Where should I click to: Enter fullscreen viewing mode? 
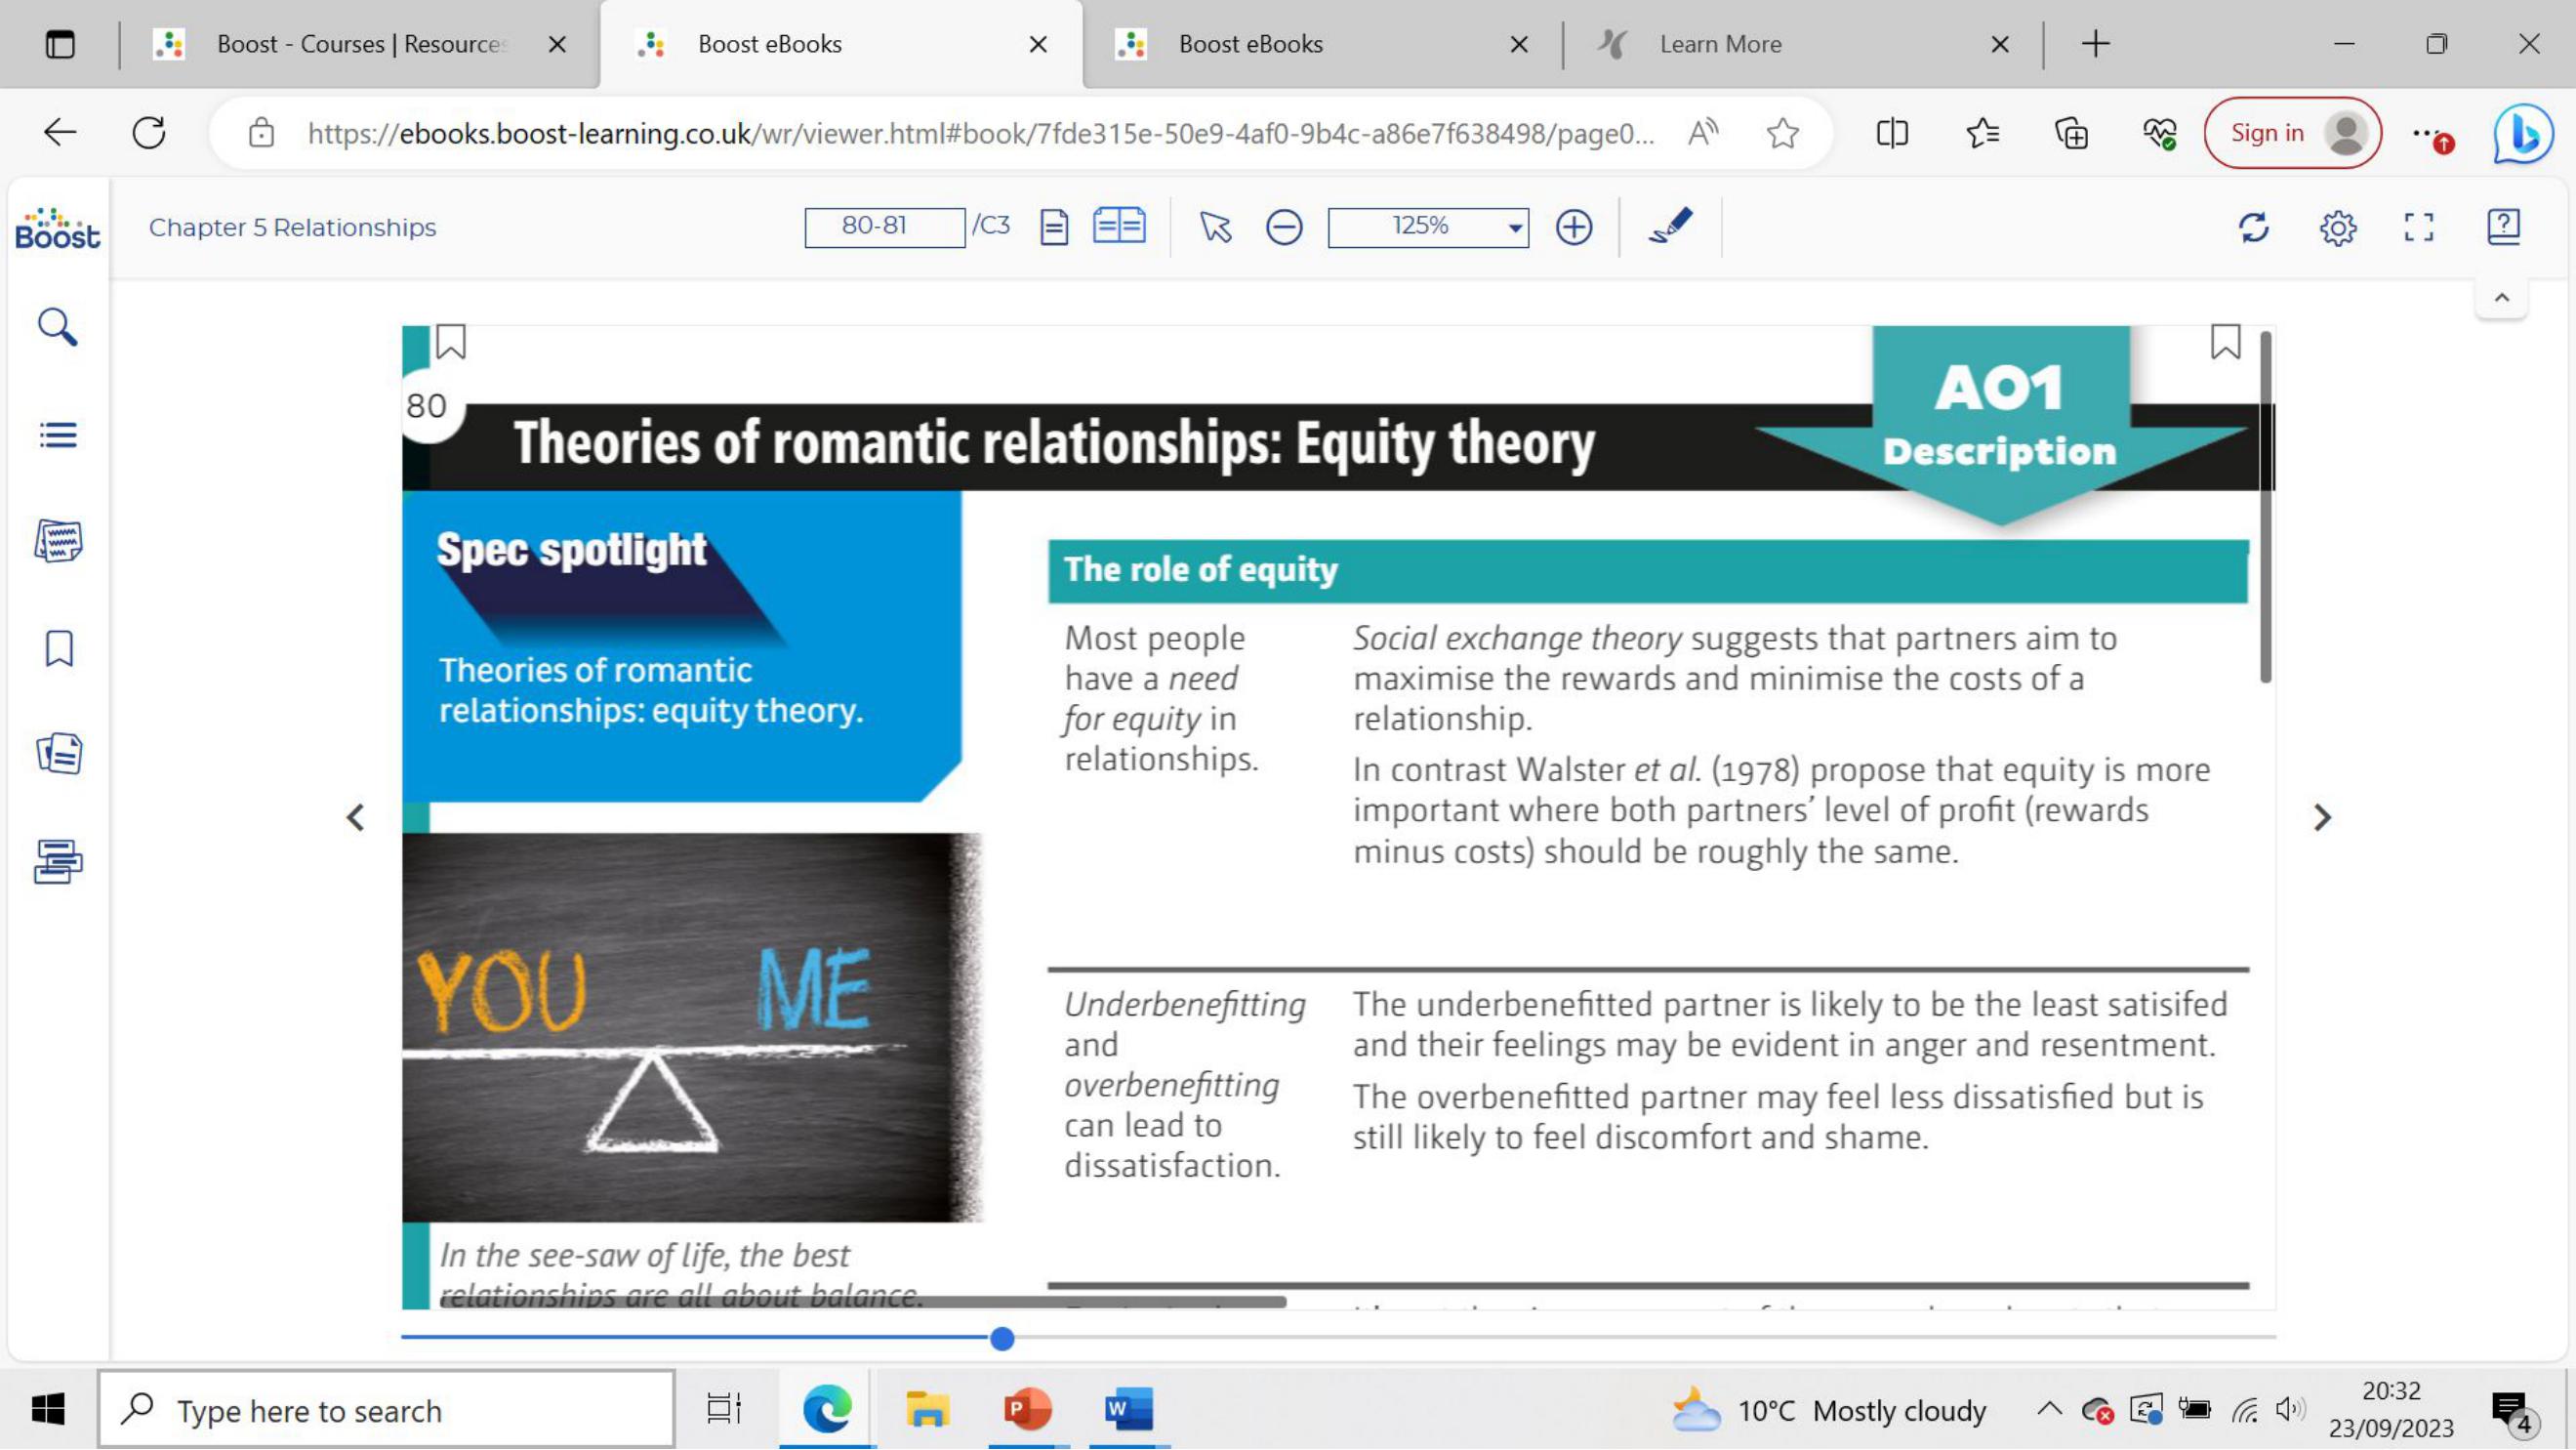[2418, 227]
